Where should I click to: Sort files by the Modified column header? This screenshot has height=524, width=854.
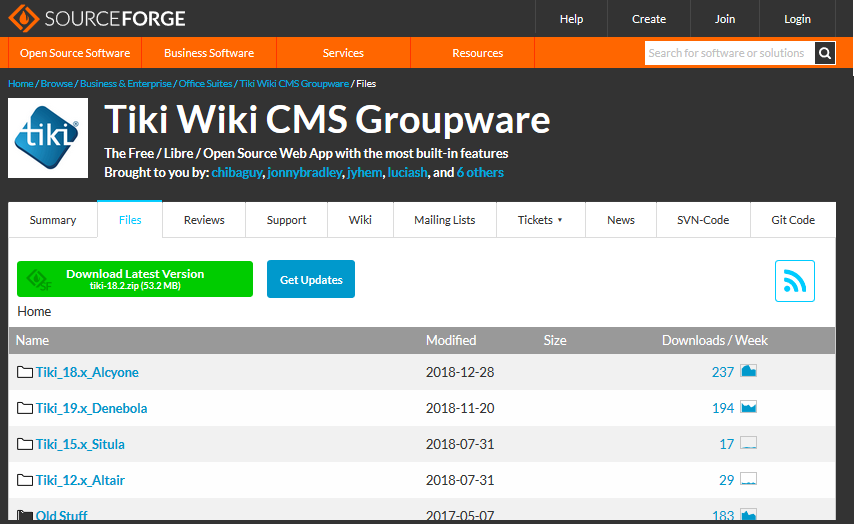pyautogui.click(x=451, y=340)
